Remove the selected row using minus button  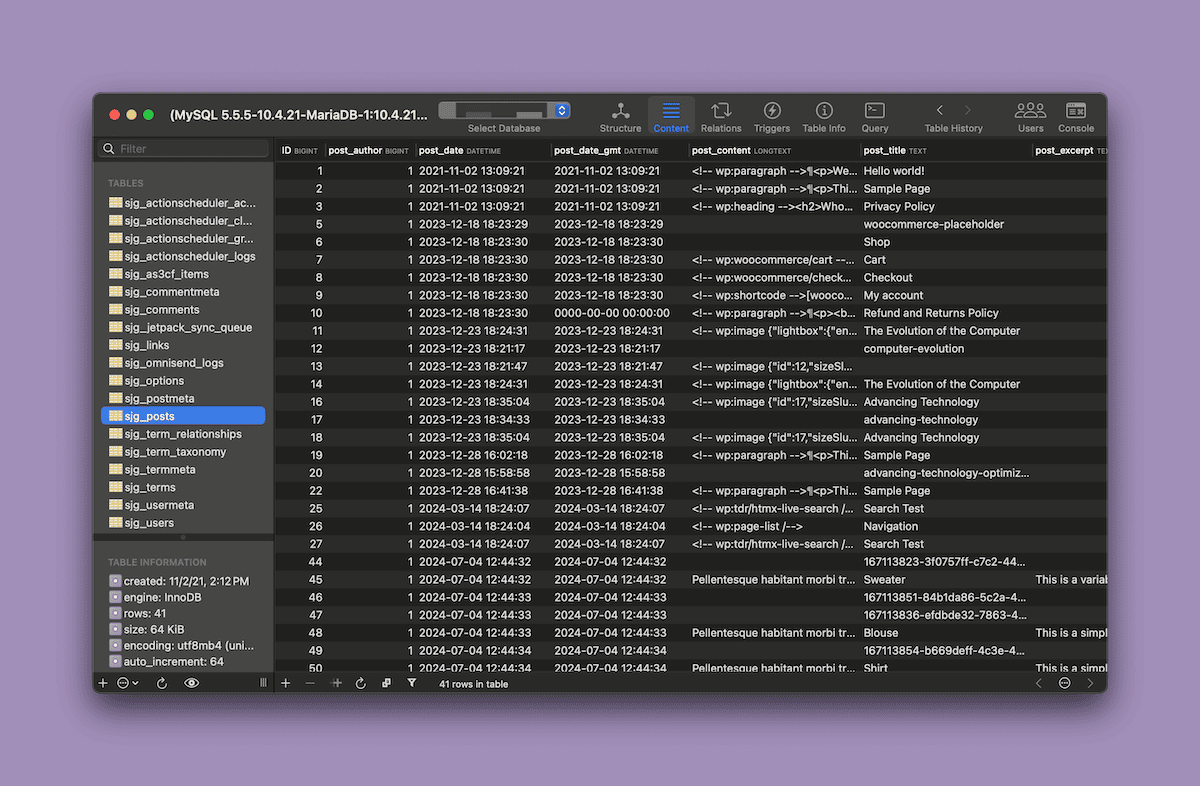[310, 683]
